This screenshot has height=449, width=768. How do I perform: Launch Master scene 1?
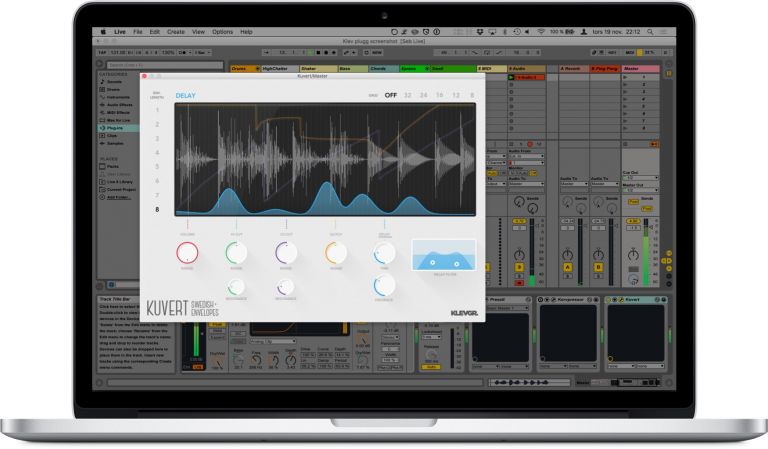coord(625,77)
